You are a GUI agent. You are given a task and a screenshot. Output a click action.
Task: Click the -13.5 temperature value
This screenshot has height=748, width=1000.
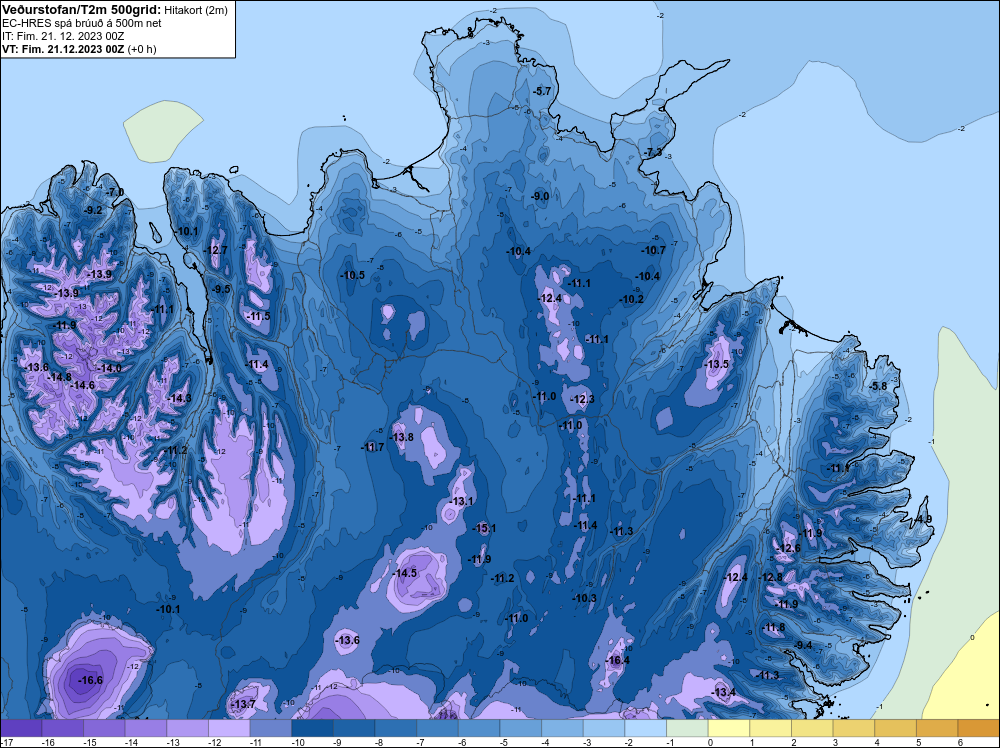[716, 364]
